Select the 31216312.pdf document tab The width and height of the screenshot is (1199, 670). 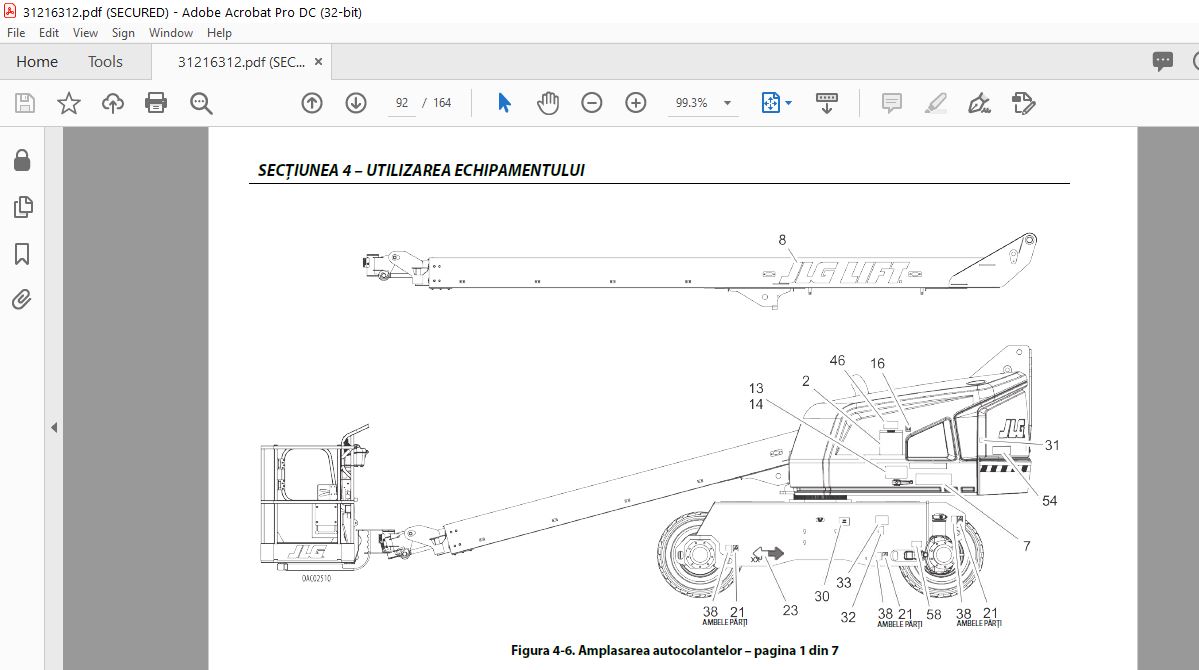click(x=241, y=62)
